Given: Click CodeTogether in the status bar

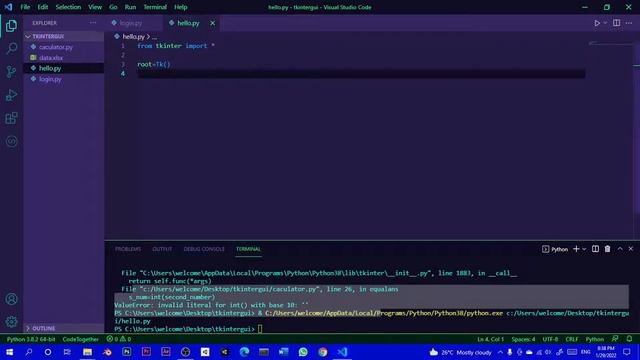Looking at the screenshot, I should (80, 339).
